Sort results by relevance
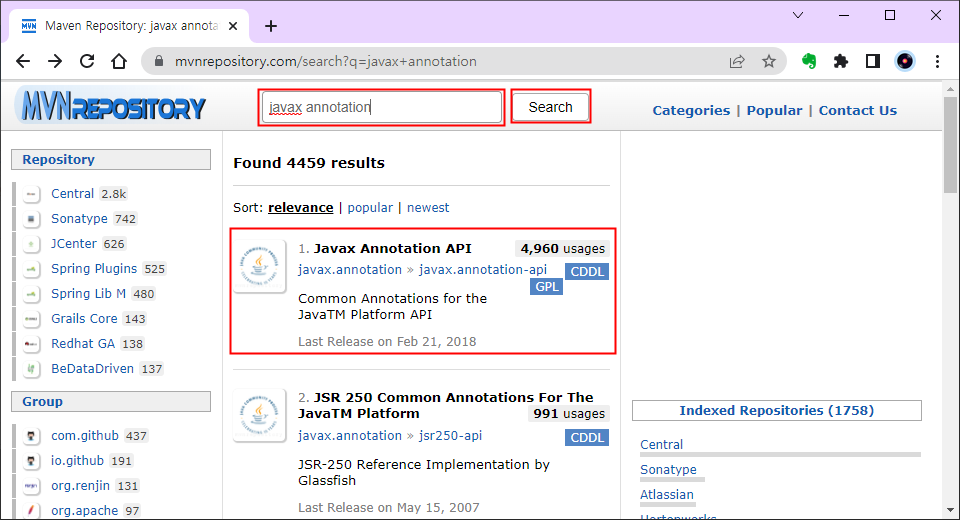960x520 pixels. (x=301, y=208)
